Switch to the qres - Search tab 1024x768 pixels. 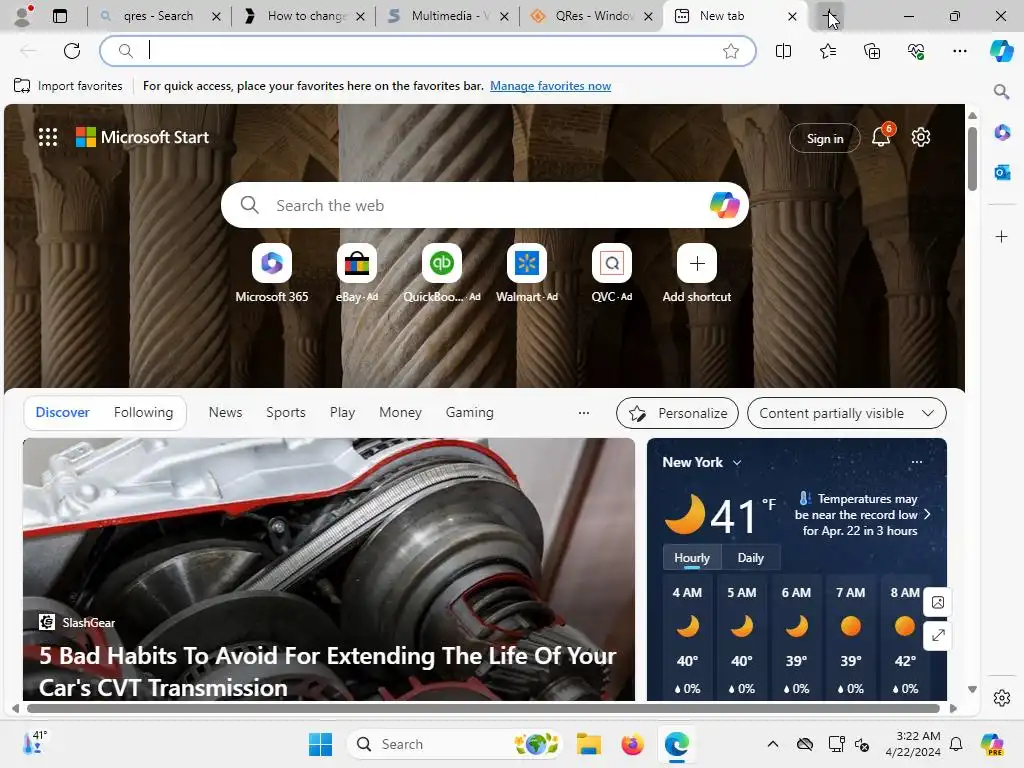(159, 16)
